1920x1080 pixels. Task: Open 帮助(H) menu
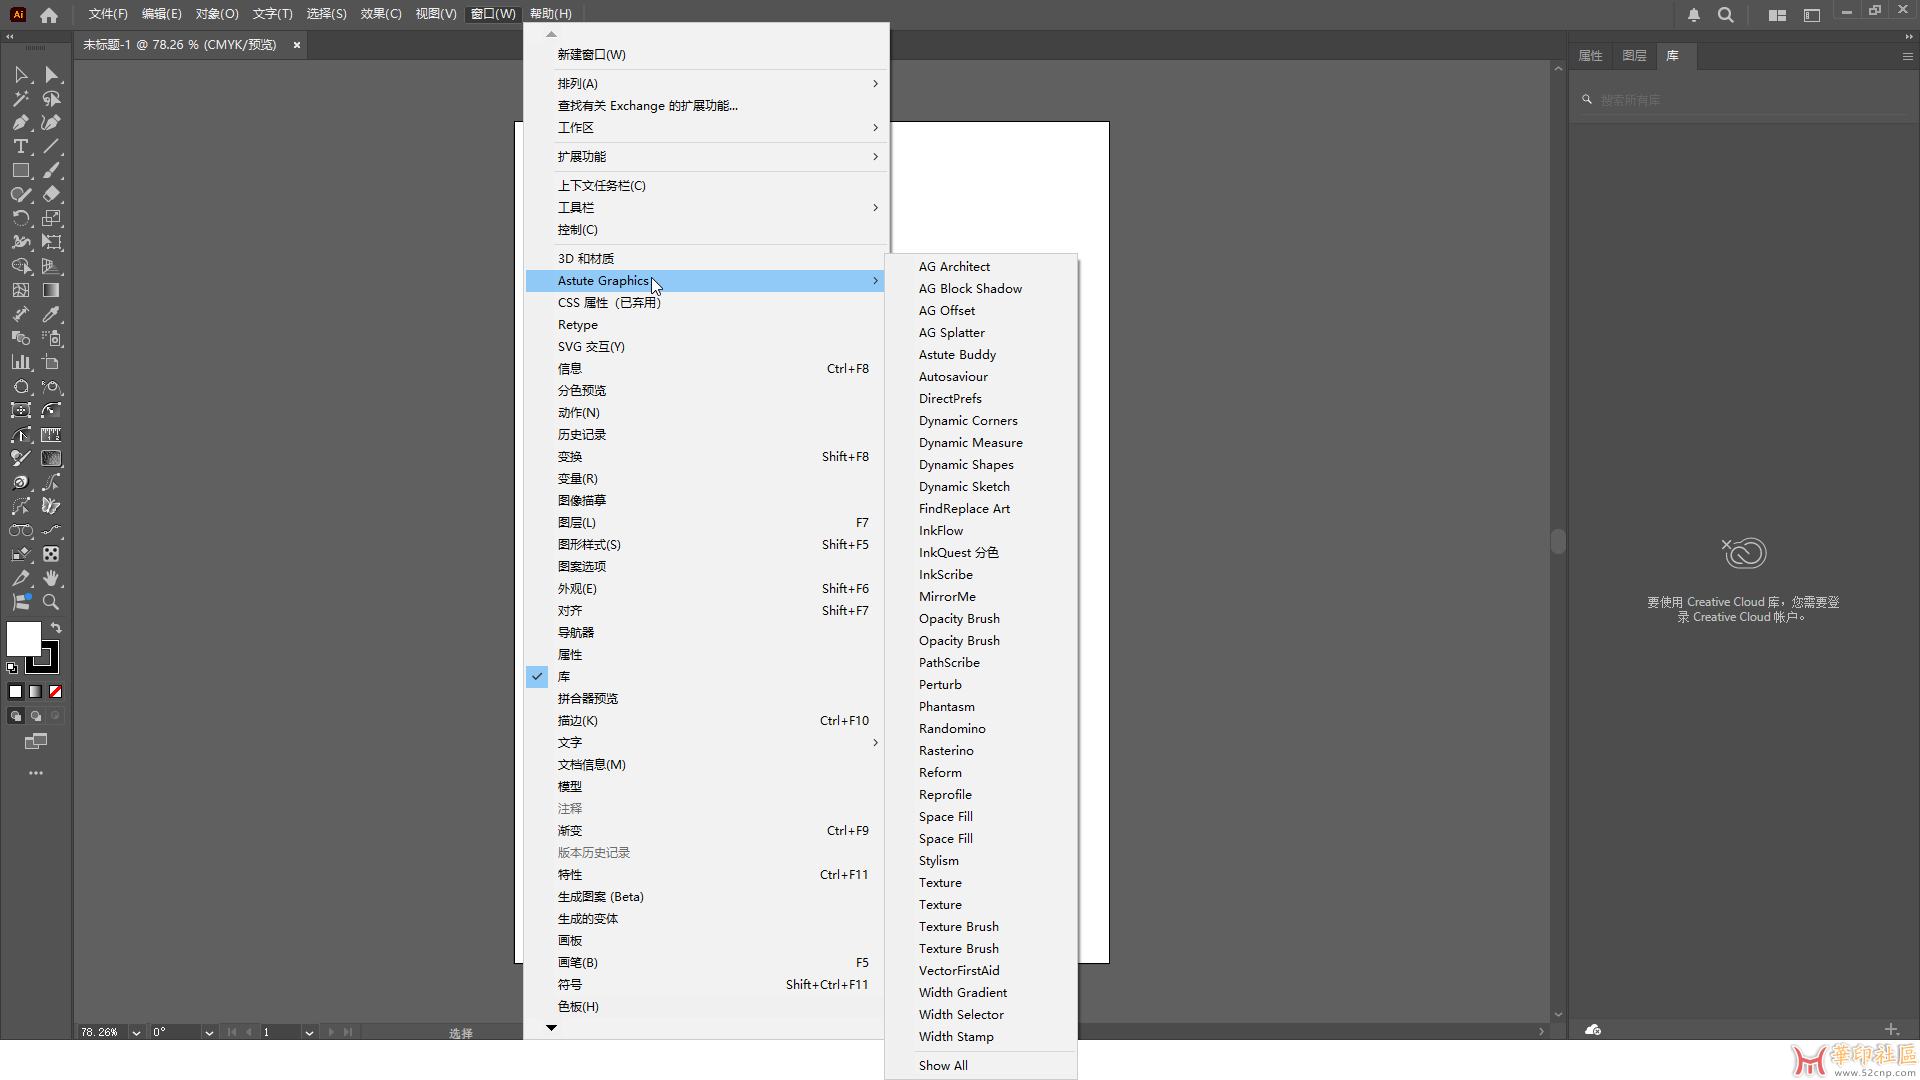pyautogui.click(x=551, y=14)
